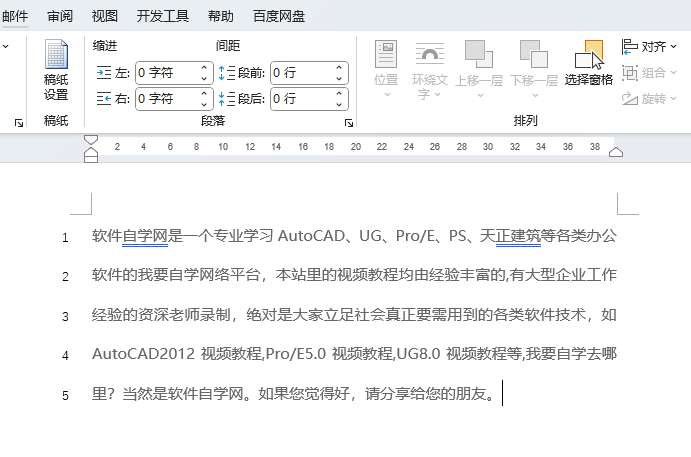Image resolution: width=691 pixels, height=457 pixels.
Task: Expand the 位置 dropdown arrow
Action: click(387, 95)
